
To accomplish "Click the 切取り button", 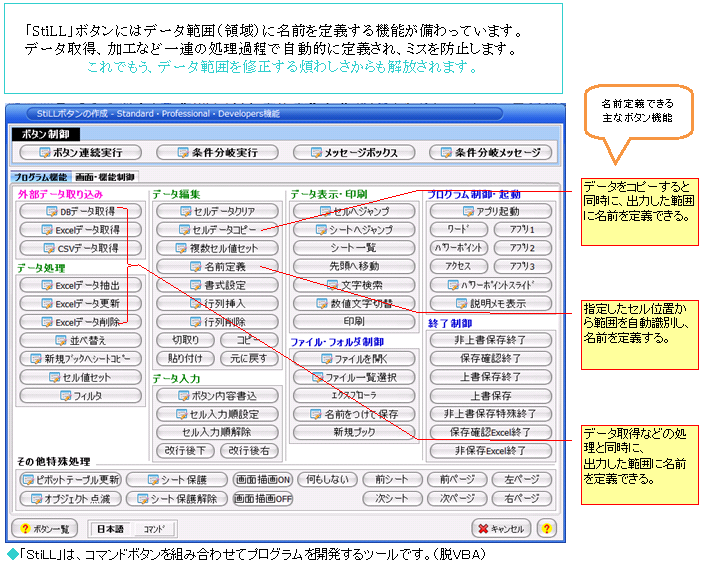I will pyautogui.click(x=185, y=340).
